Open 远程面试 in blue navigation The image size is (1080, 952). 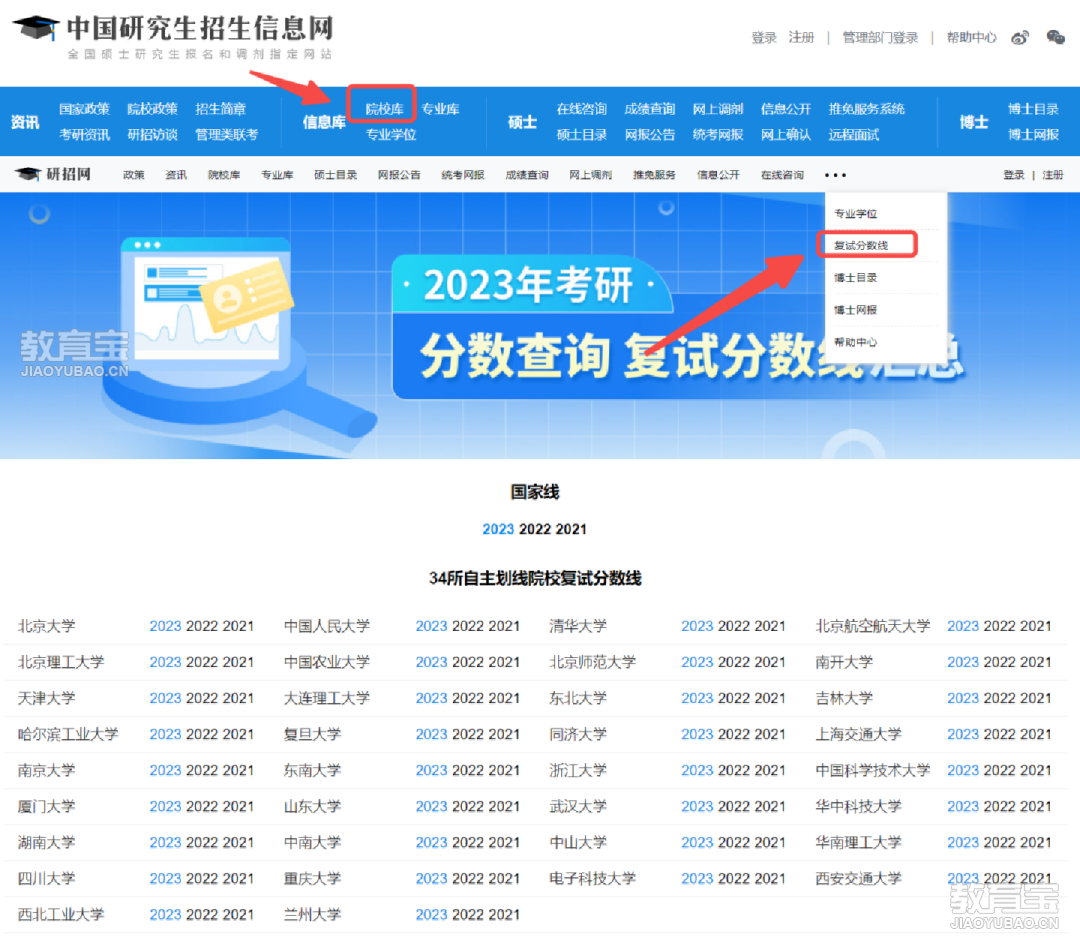click(x=854, y=134)
